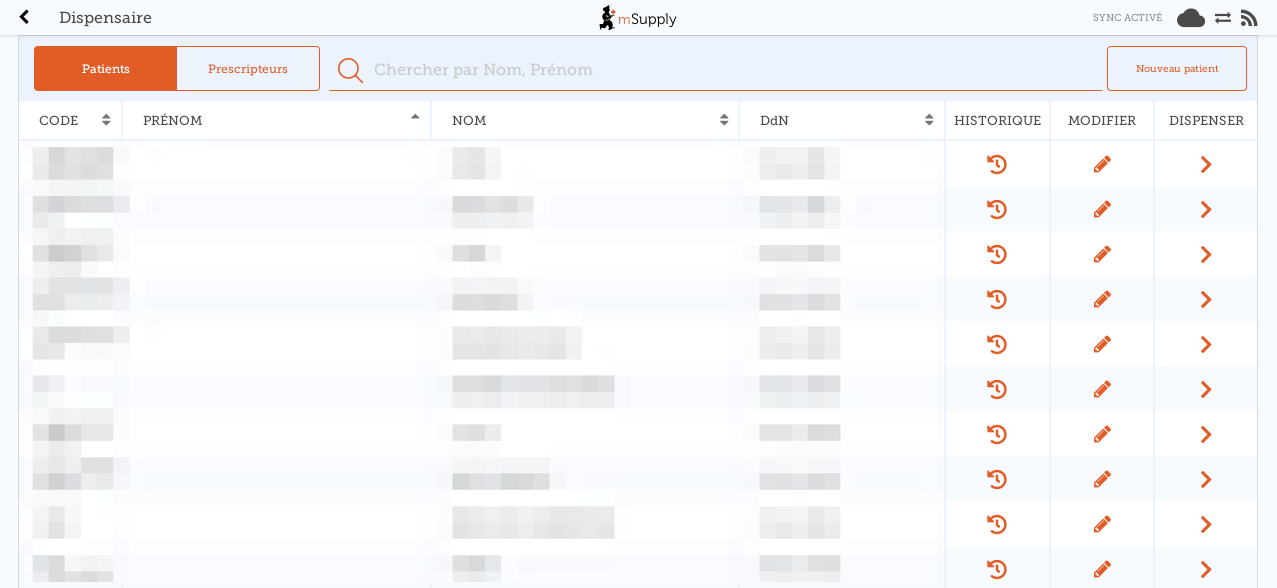Dispense to the first patient via chevron

[x=1206, y=164]
